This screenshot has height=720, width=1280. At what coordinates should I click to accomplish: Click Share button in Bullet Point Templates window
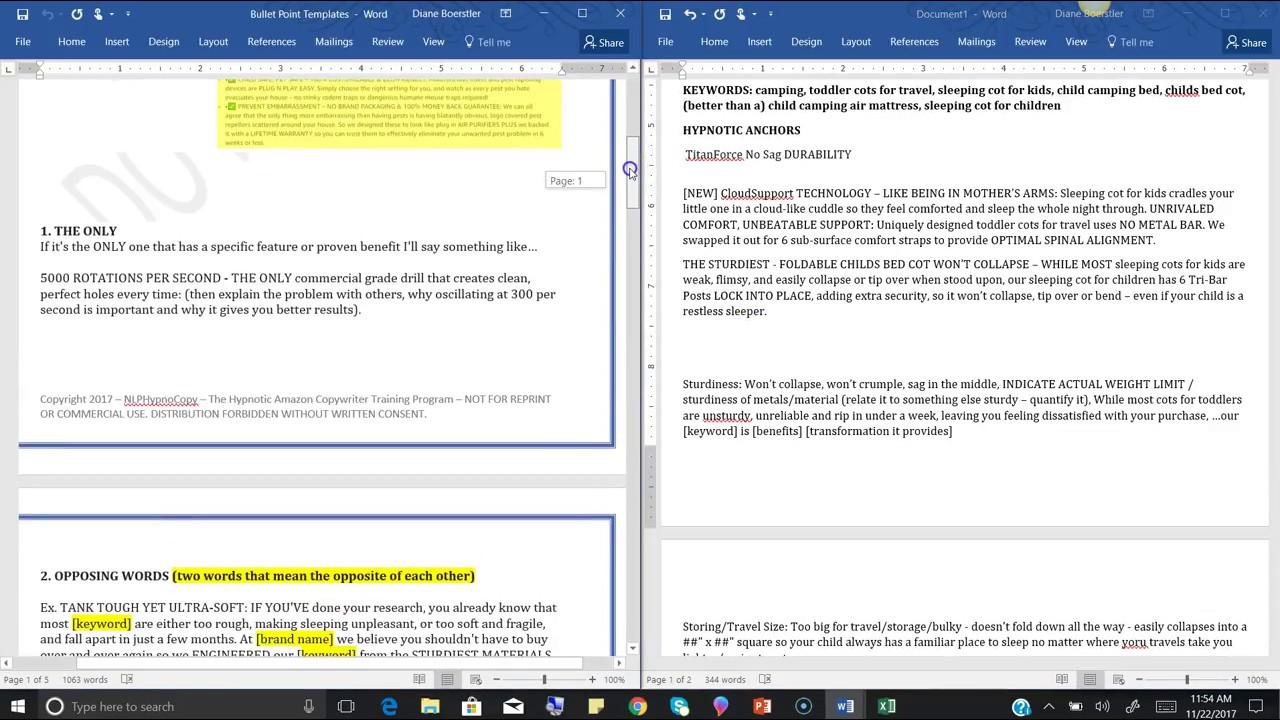[x=604, y=42]
